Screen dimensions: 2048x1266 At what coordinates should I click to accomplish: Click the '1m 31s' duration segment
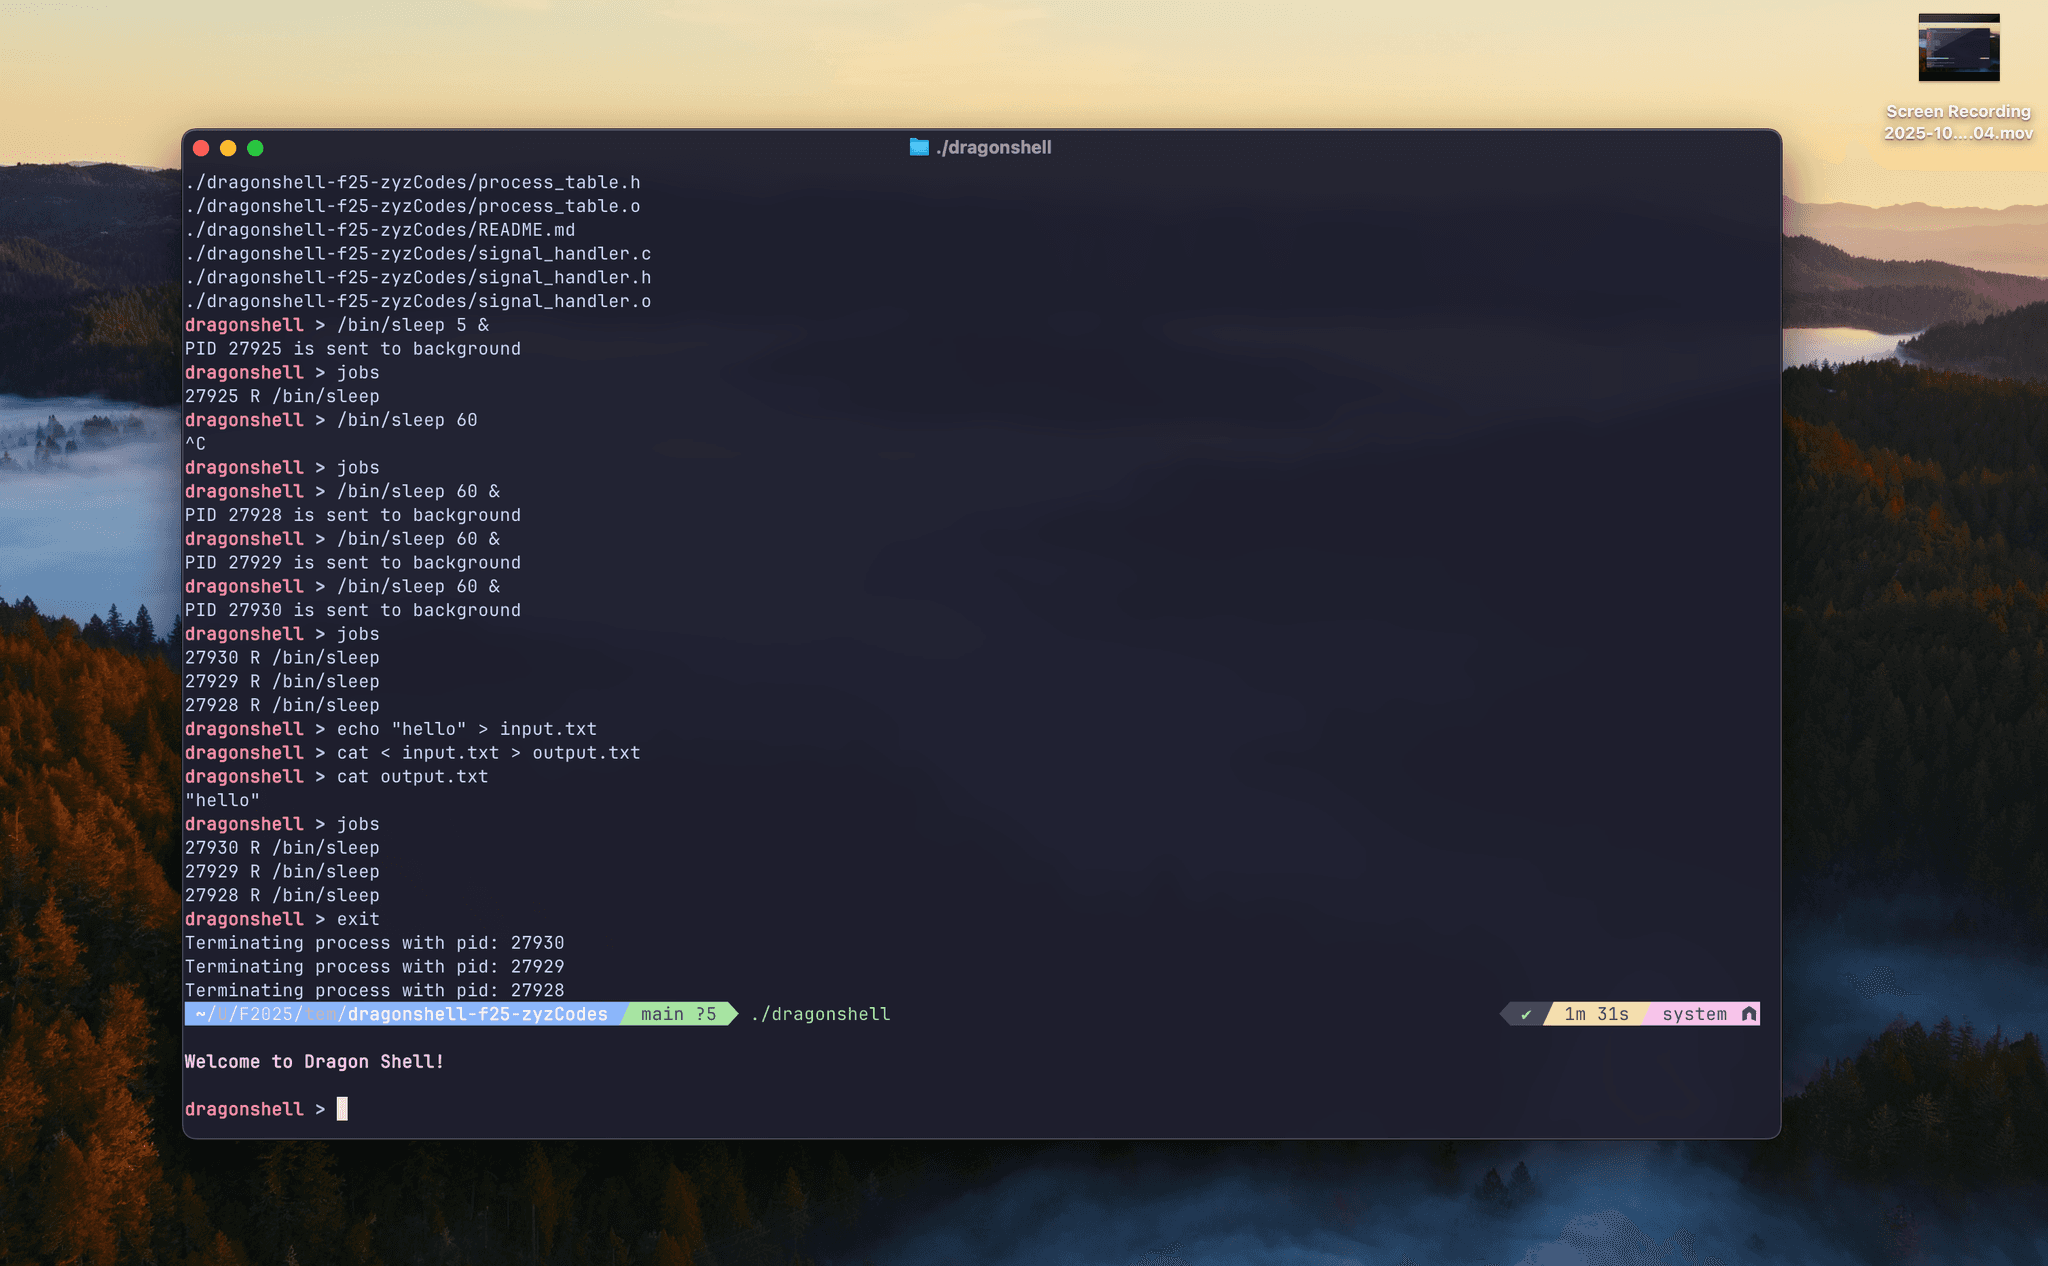[x=1596, y=1014]
